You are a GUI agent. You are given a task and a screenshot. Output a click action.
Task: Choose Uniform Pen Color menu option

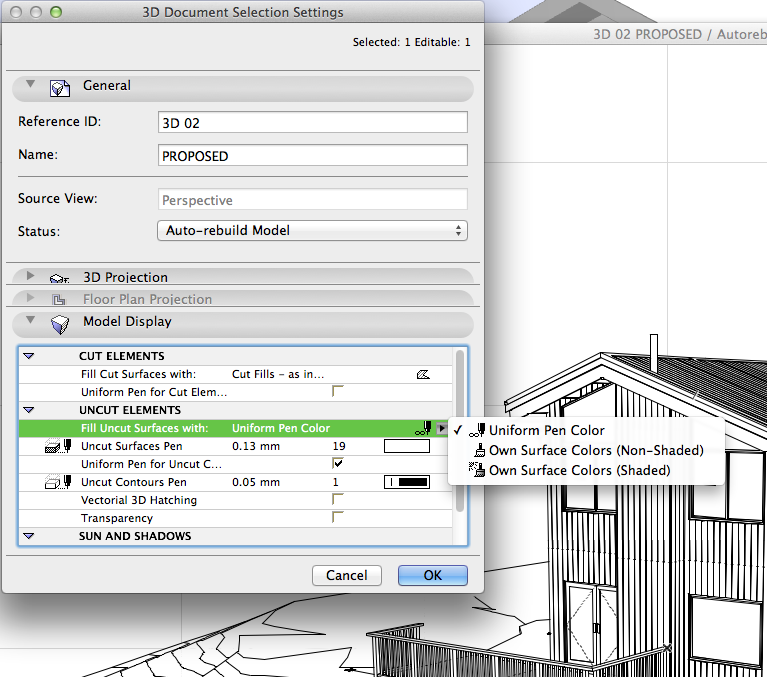click(546, 430)
